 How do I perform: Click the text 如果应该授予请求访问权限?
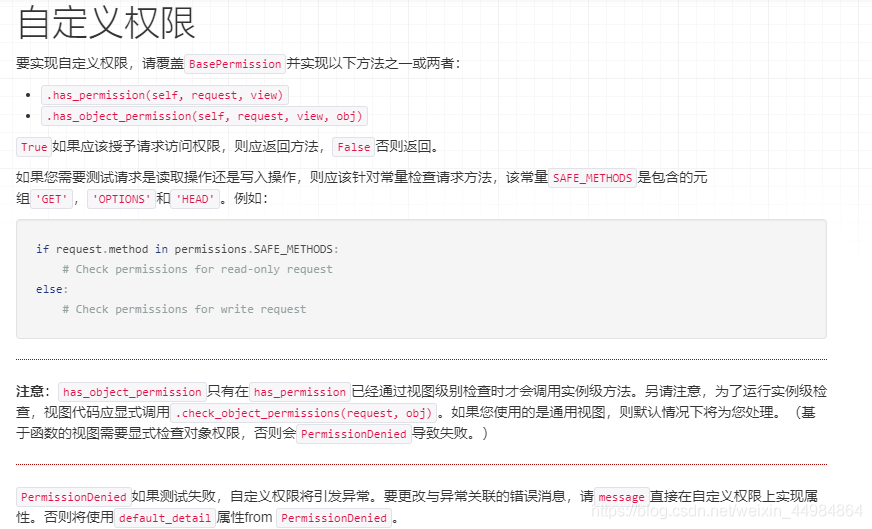click(136, 146)
